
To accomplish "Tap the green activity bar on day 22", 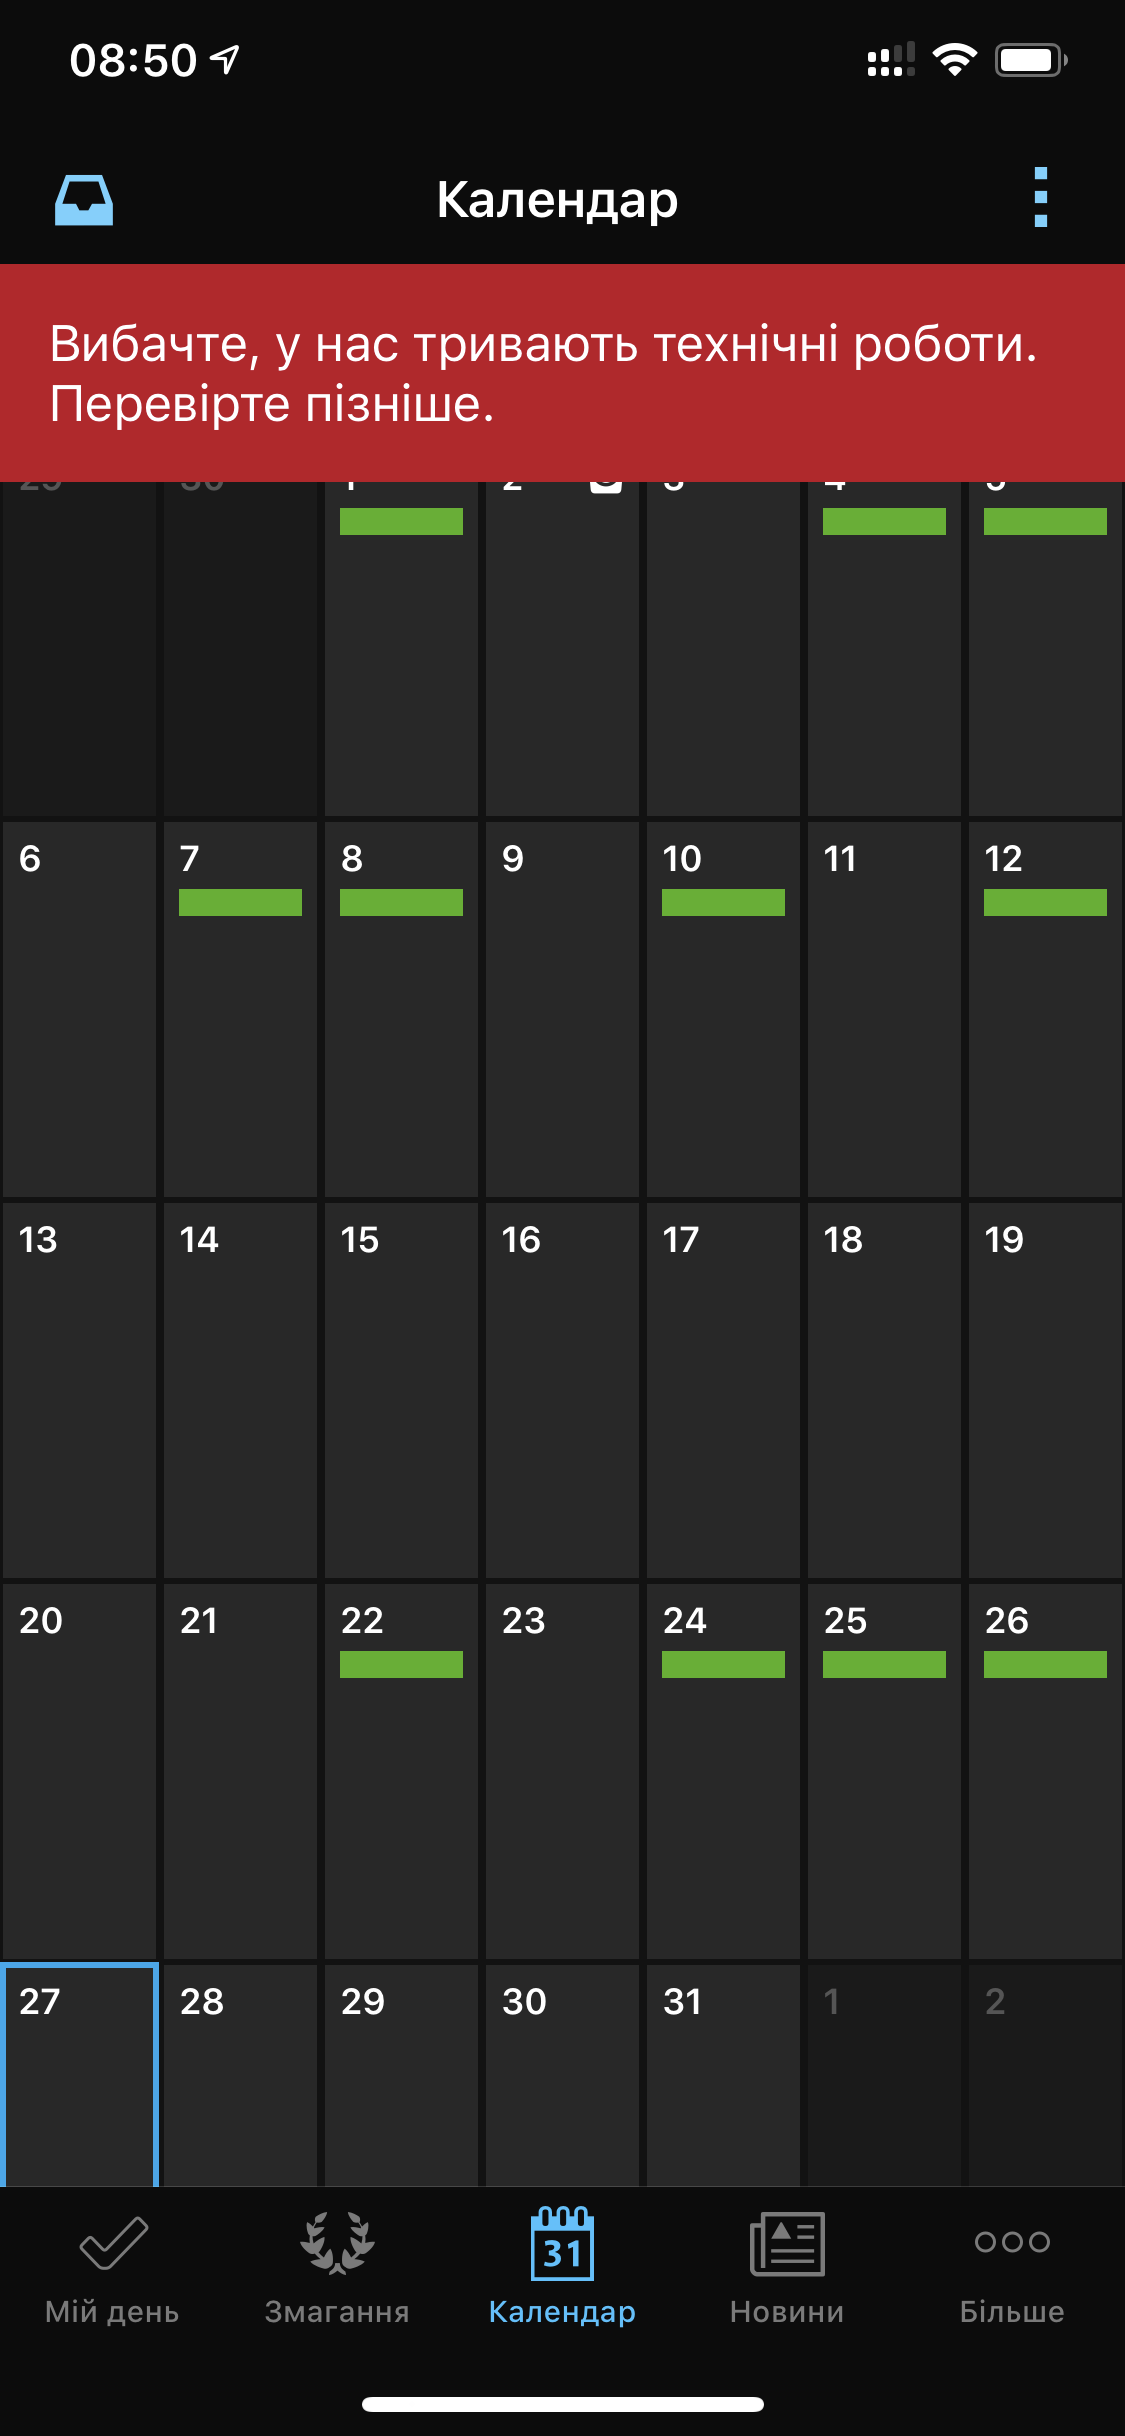I will pos(401,1665).
